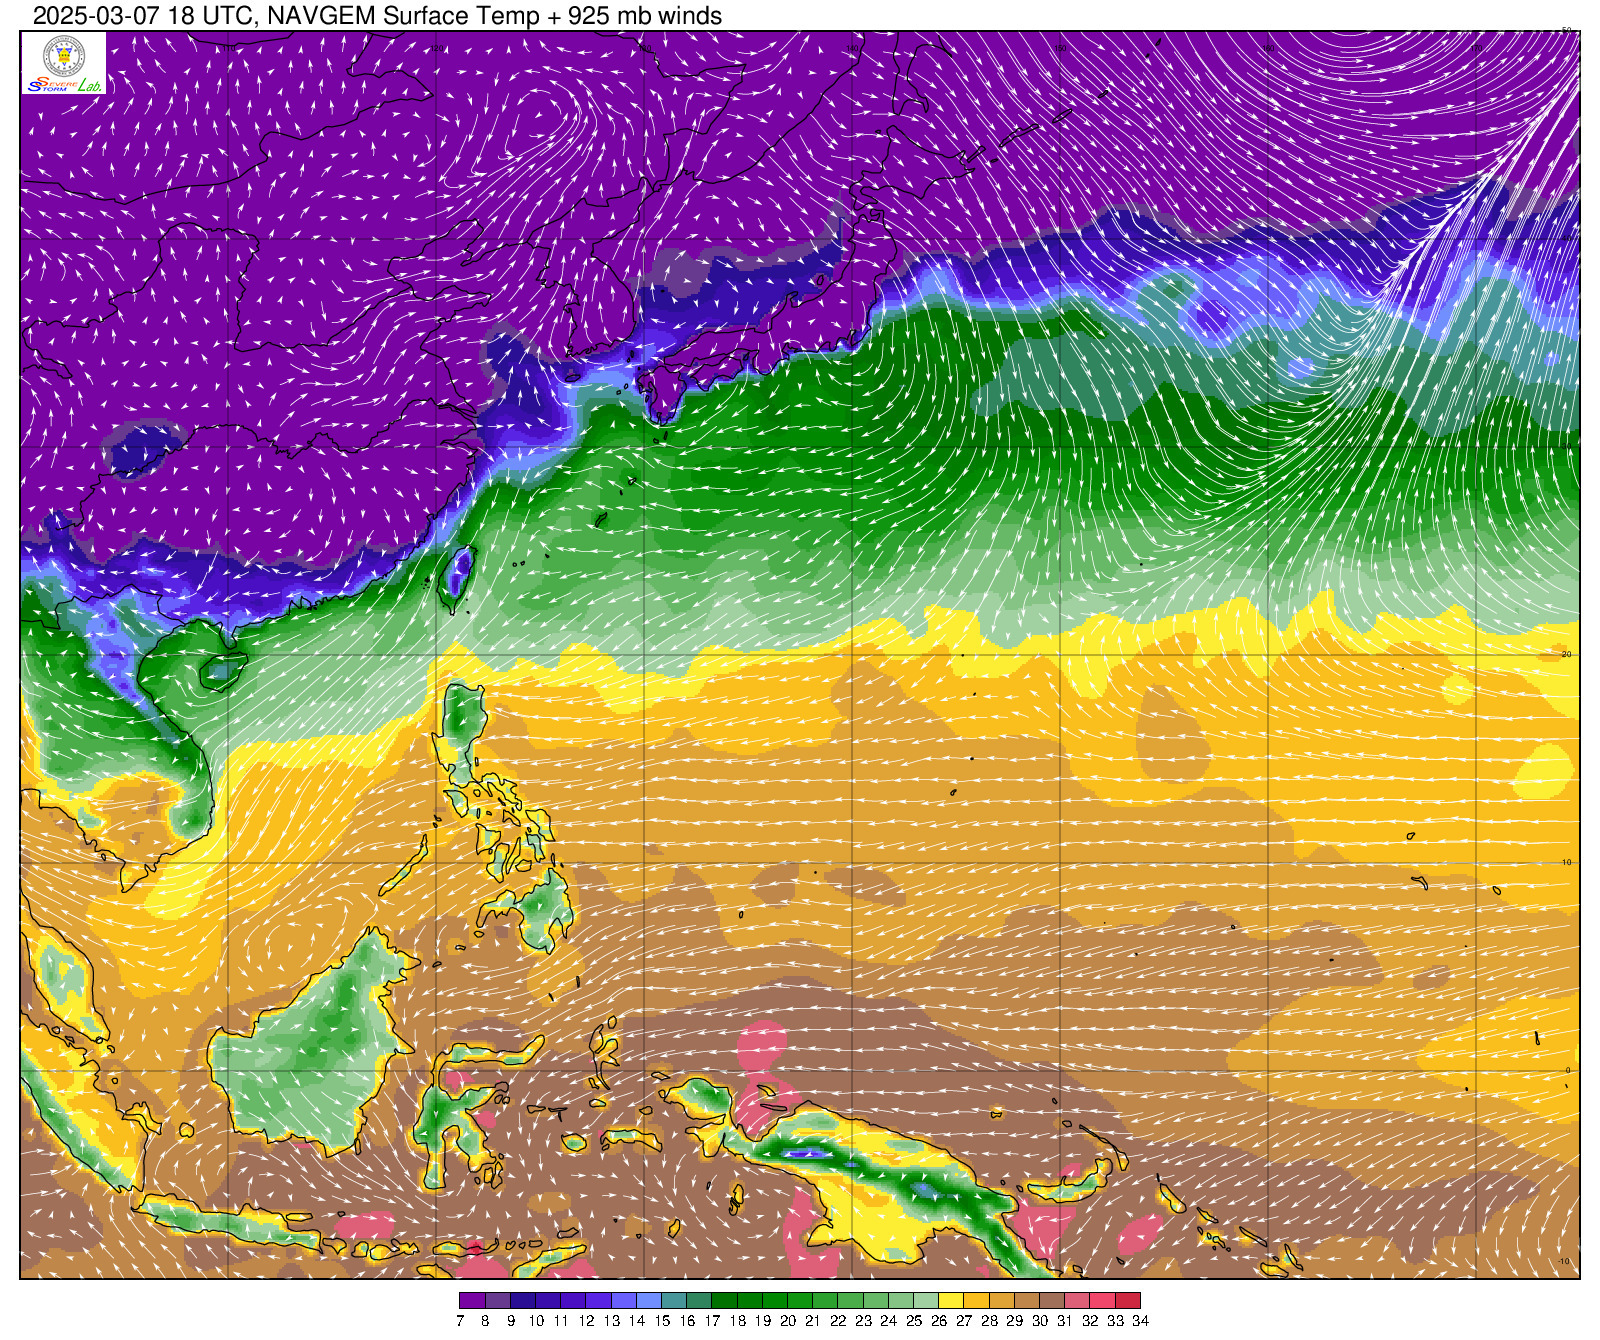Screen dimensions: 1600x1340
Task: Click the legend label '11'
Action: (561, 1321)
